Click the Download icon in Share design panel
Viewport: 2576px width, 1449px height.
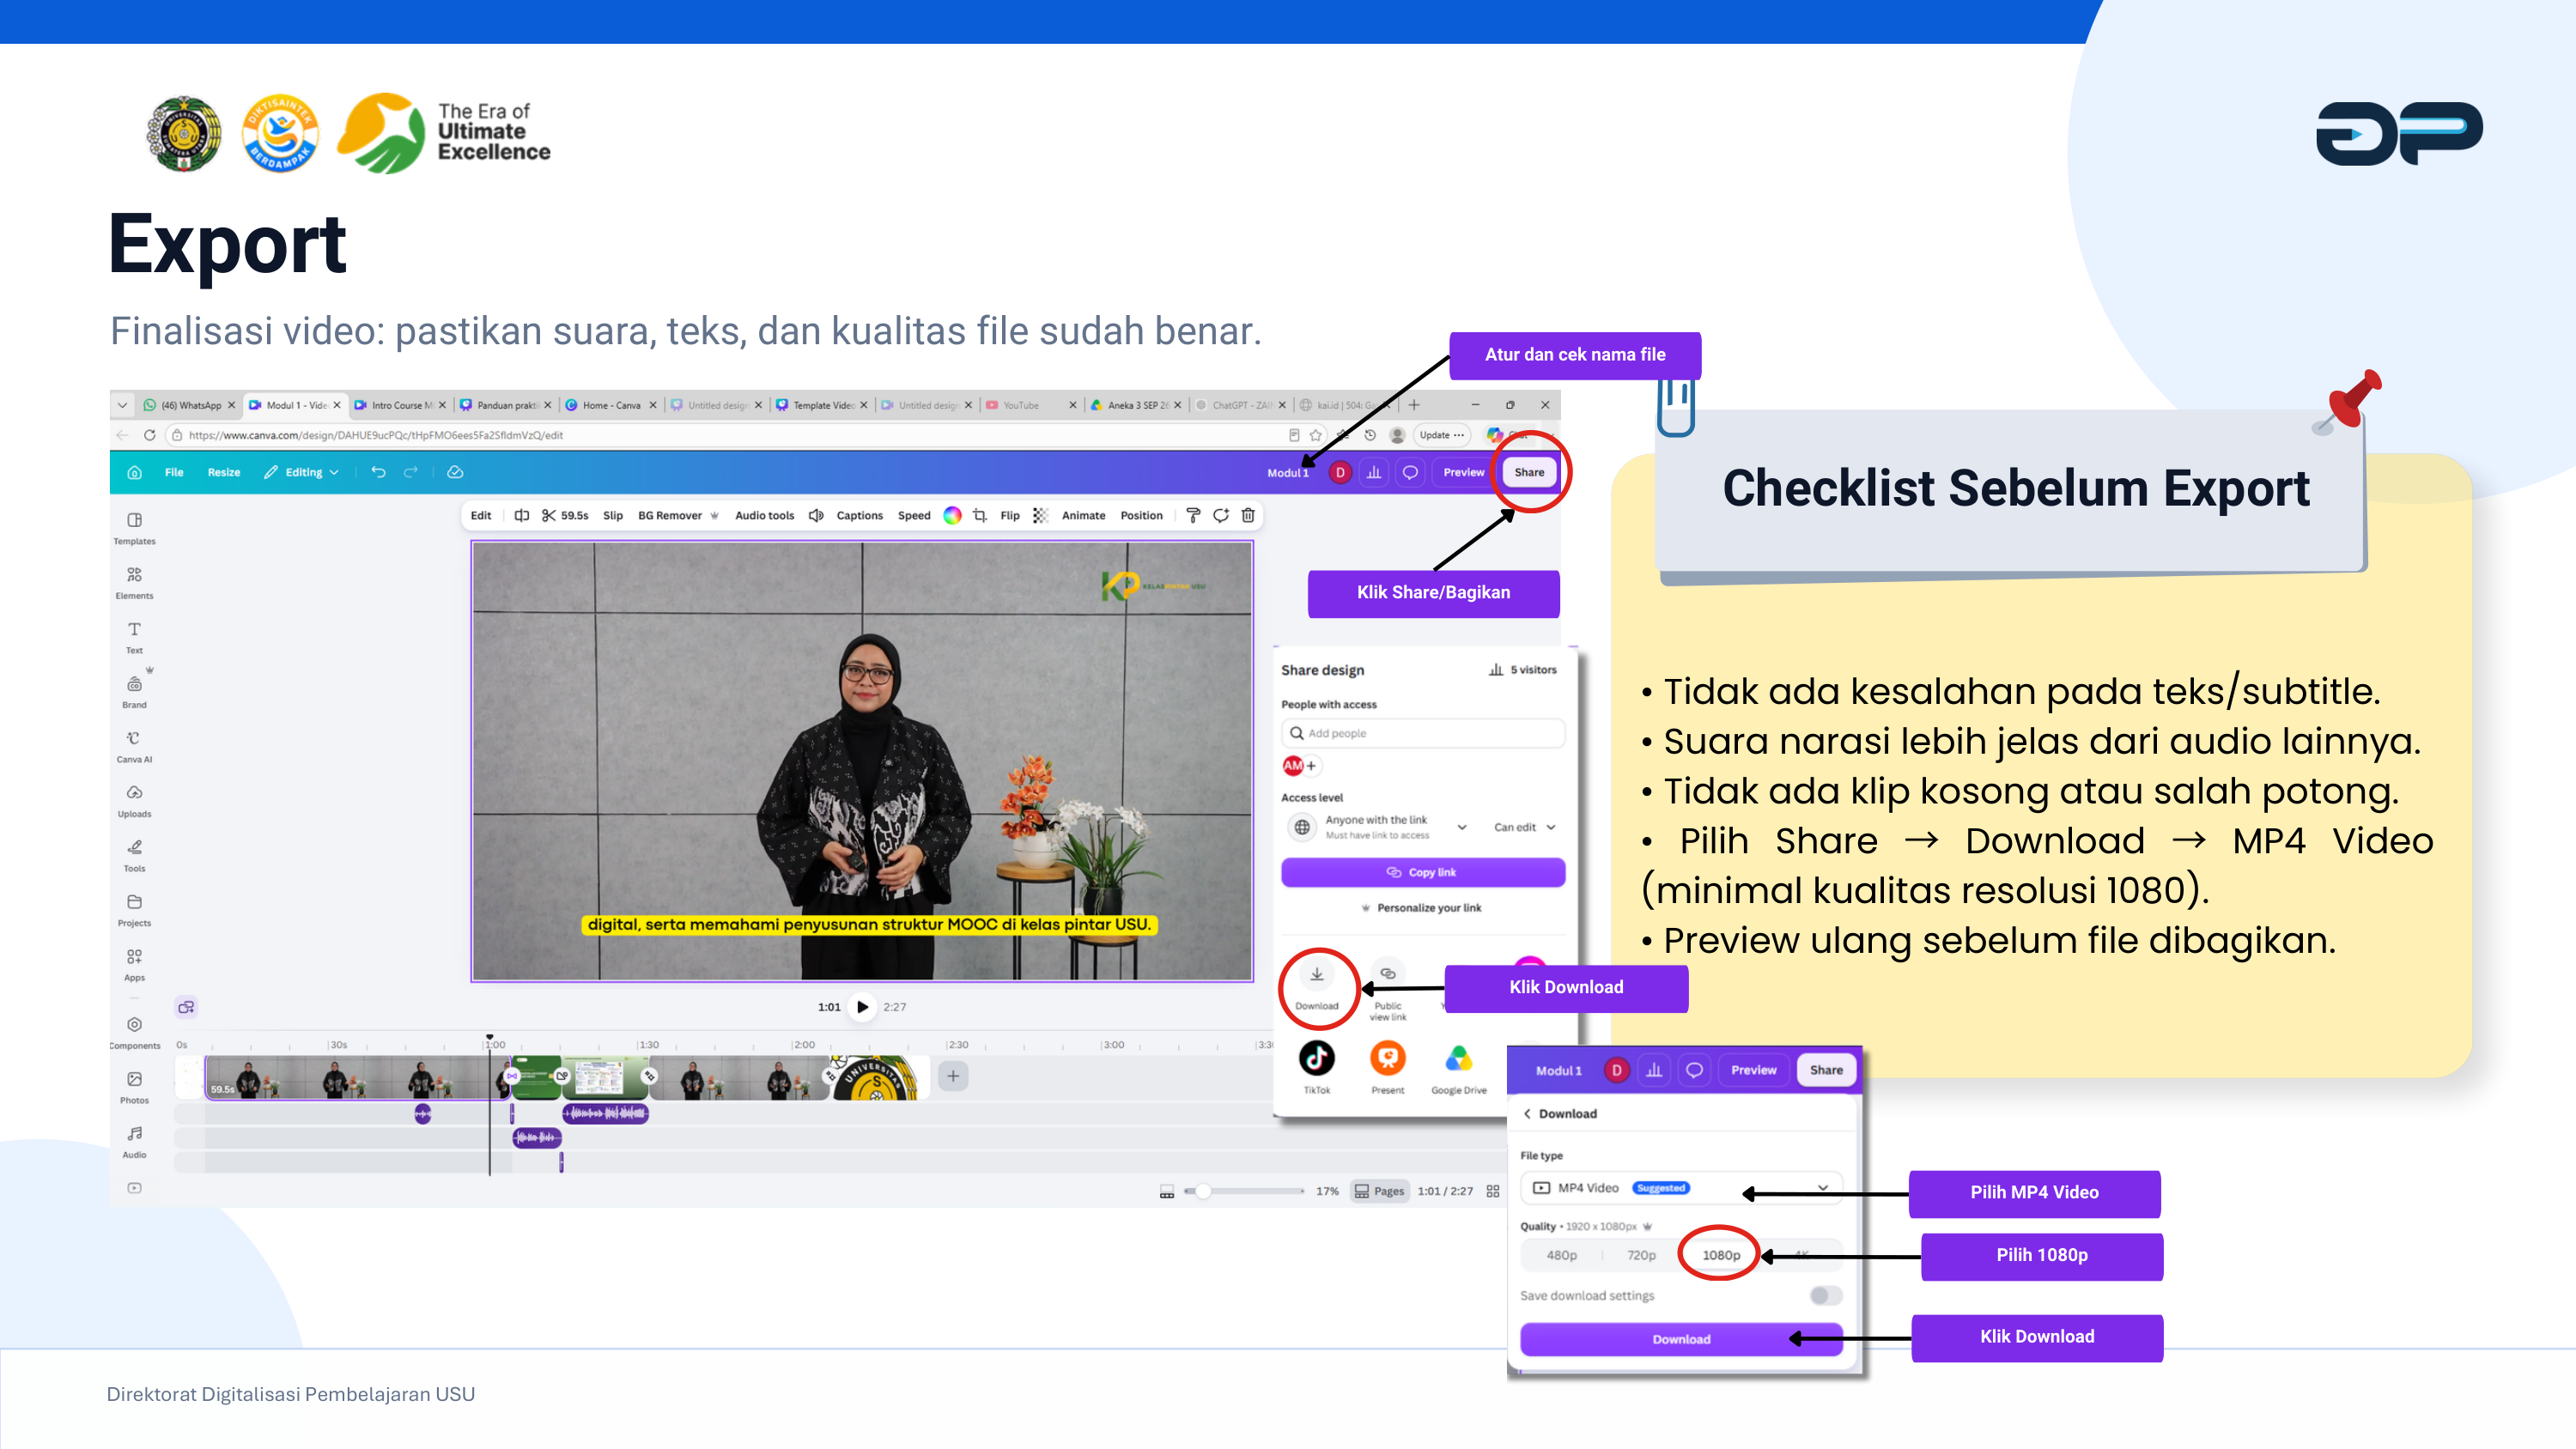click(1317, 985)
